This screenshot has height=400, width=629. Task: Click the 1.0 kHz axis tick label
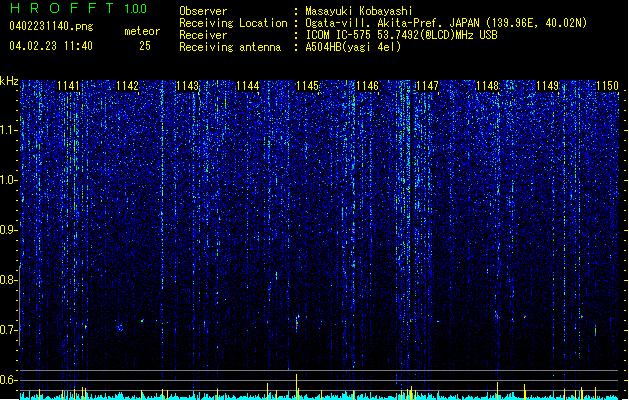9,180
